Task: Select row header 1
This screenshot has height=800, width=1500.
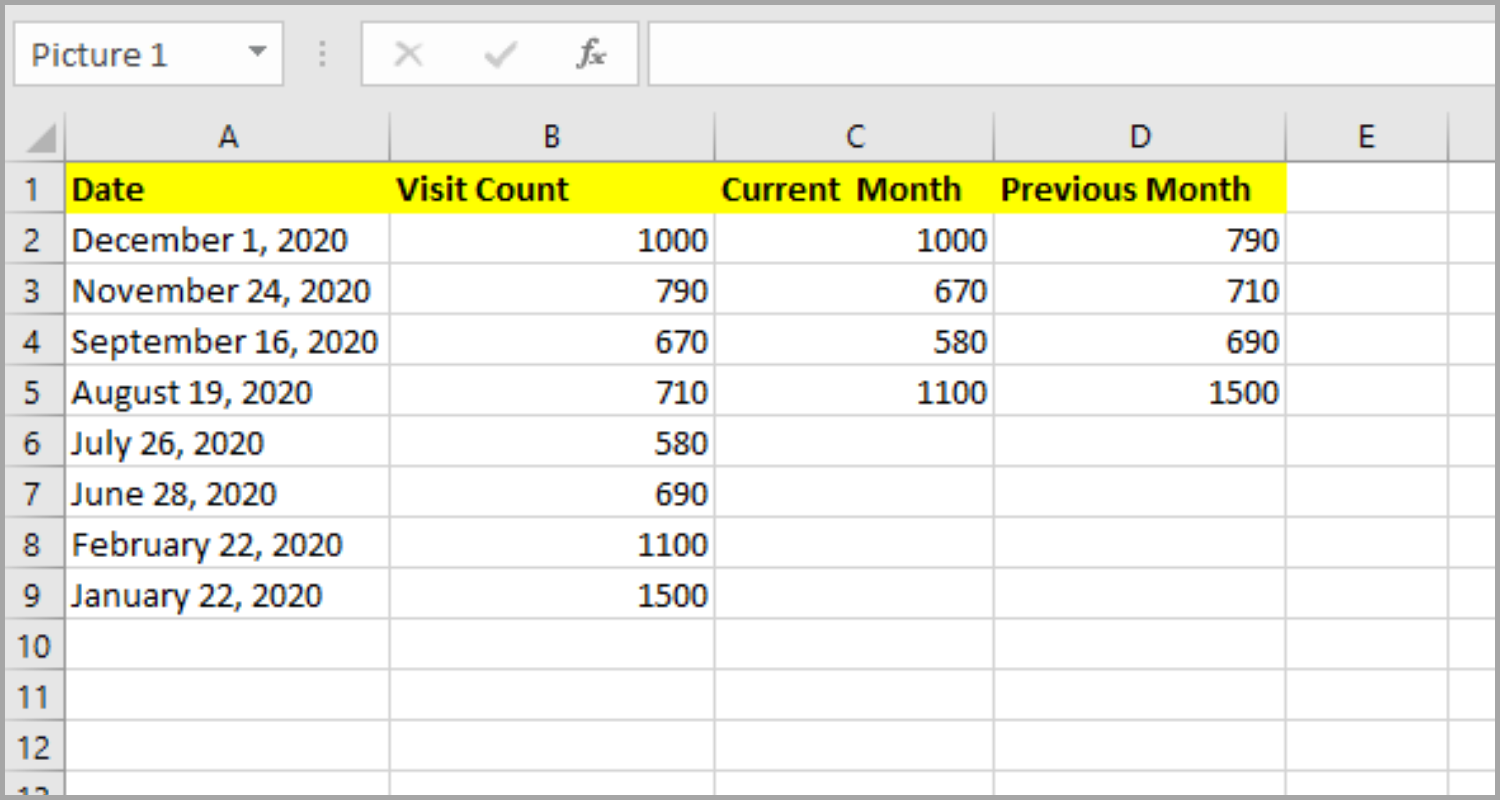Action: click(x=35, y=189)
